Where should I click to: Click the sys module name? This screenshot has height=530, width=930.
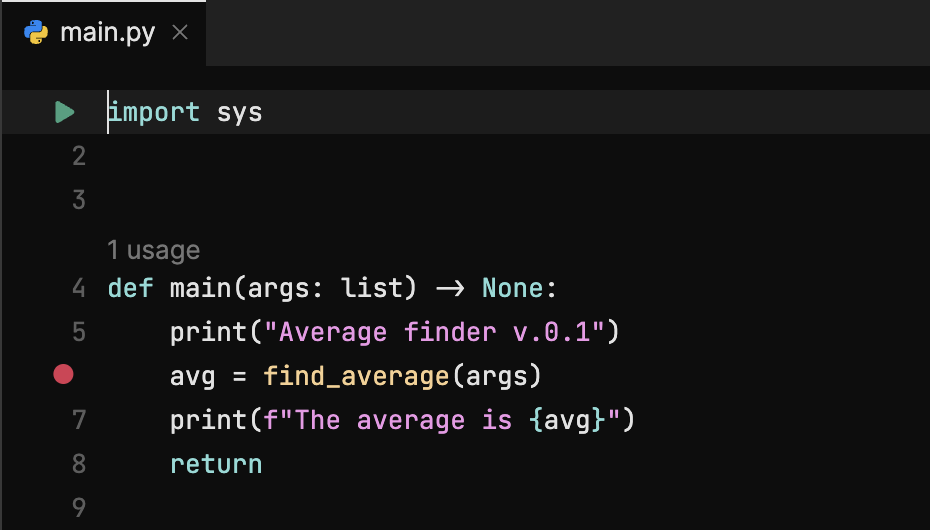coord(240,112)
